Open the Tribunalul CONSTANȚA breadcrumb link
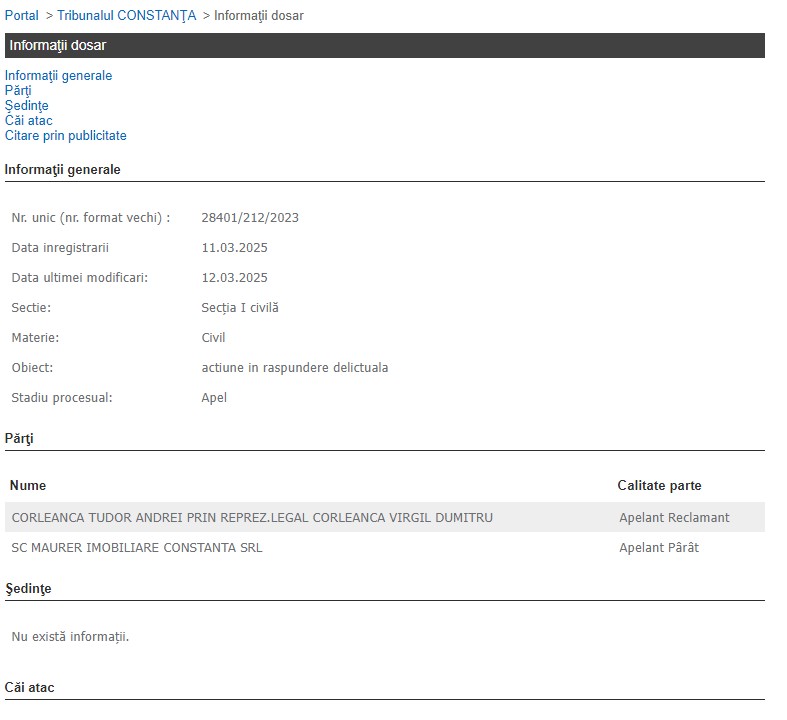The image size is (787, 720). [x=126, y=16]
